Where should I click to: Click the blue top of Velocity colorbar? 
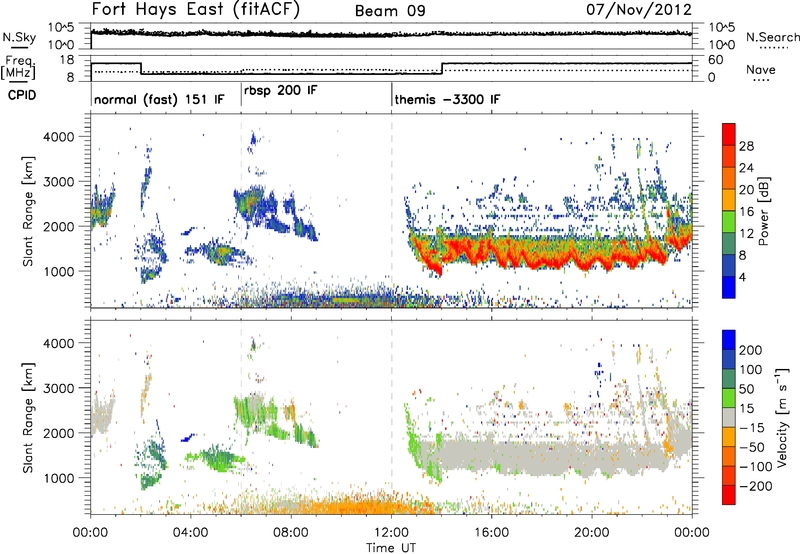(x=729, y=340)
